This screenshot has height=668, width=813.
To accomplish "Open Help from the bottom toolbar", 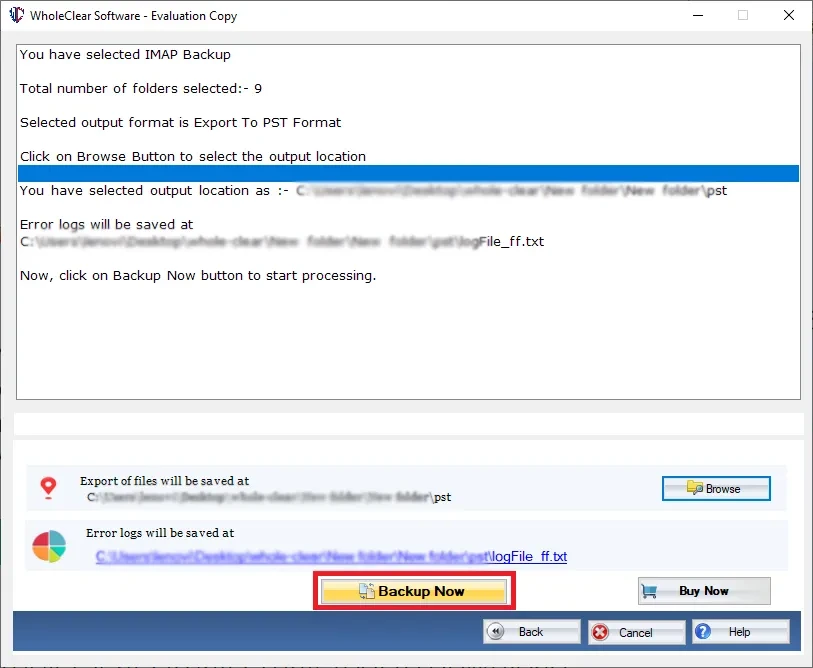I will coord(740,631).
